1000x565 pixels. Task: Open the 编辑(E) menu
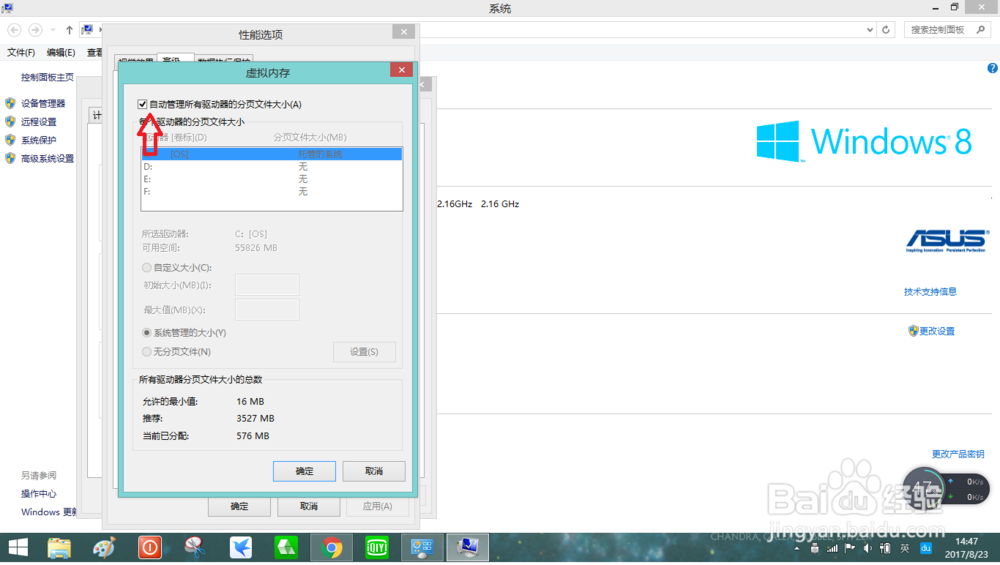61,52
